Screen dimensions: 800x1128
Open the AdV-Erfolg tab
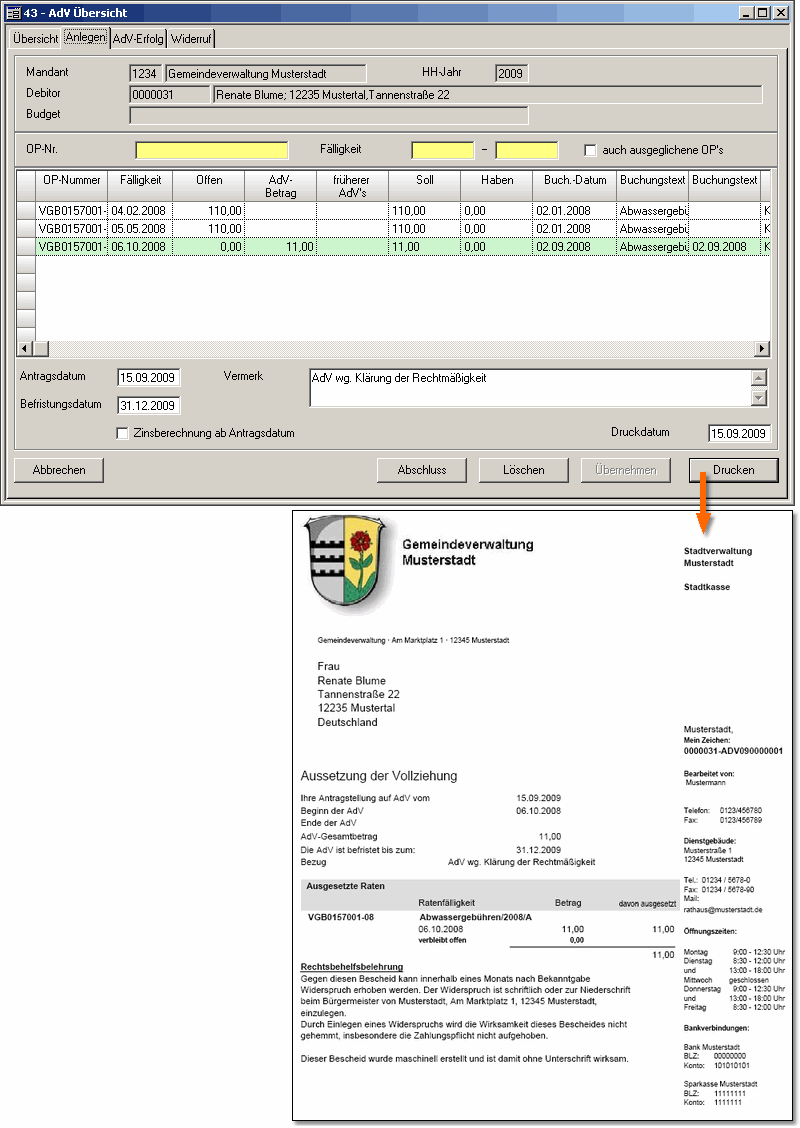coord(138,39)
